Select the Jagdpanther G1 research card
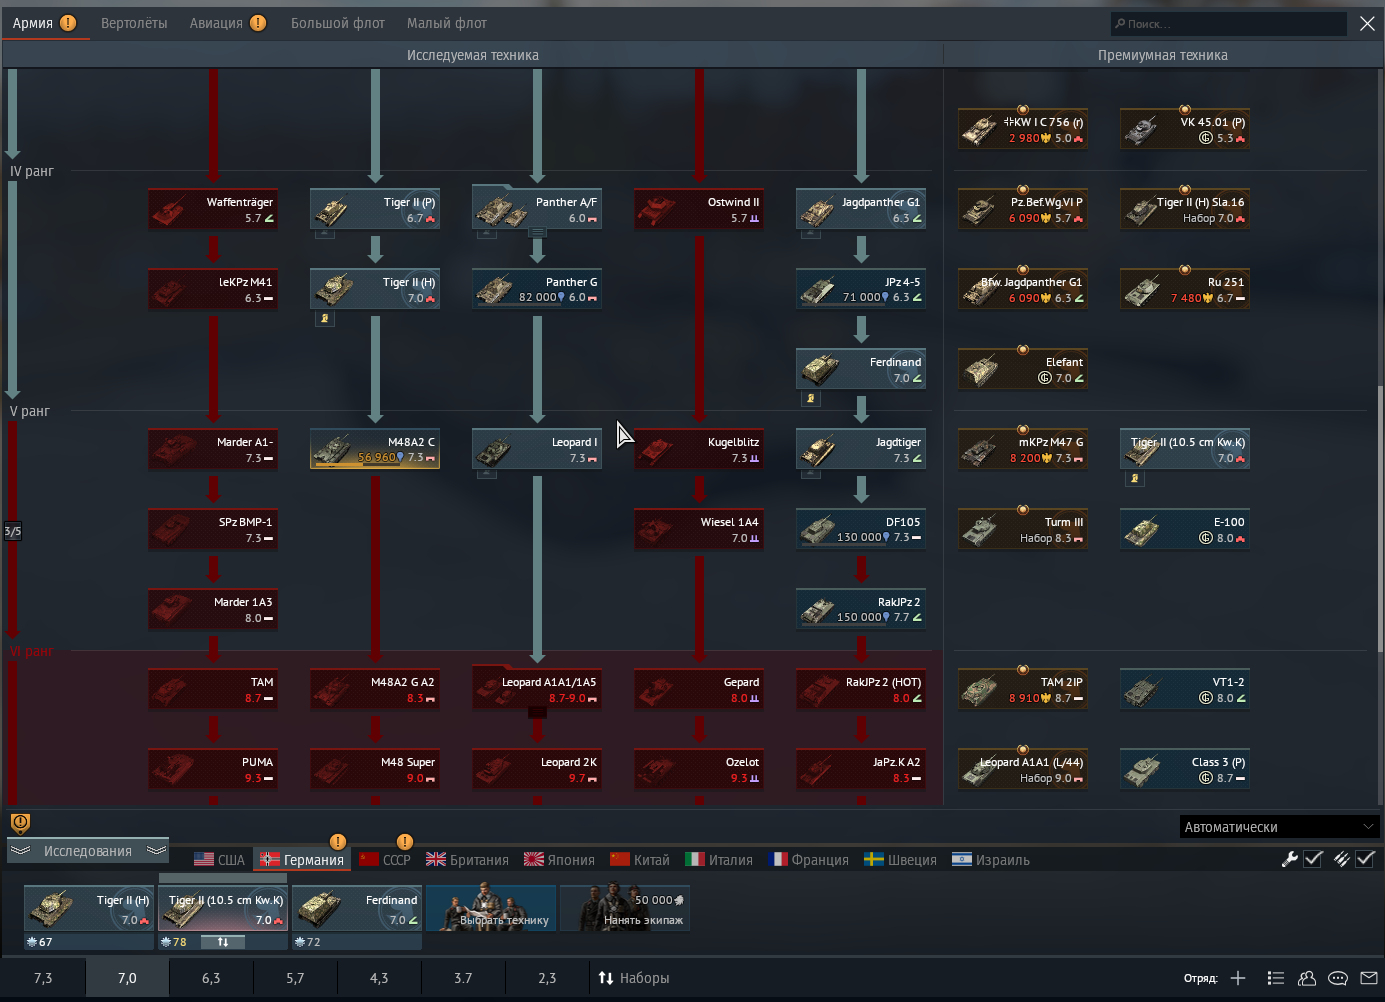Image resolution: width=1385 pixels, height=1002 pixels. [x=861, y=209]
